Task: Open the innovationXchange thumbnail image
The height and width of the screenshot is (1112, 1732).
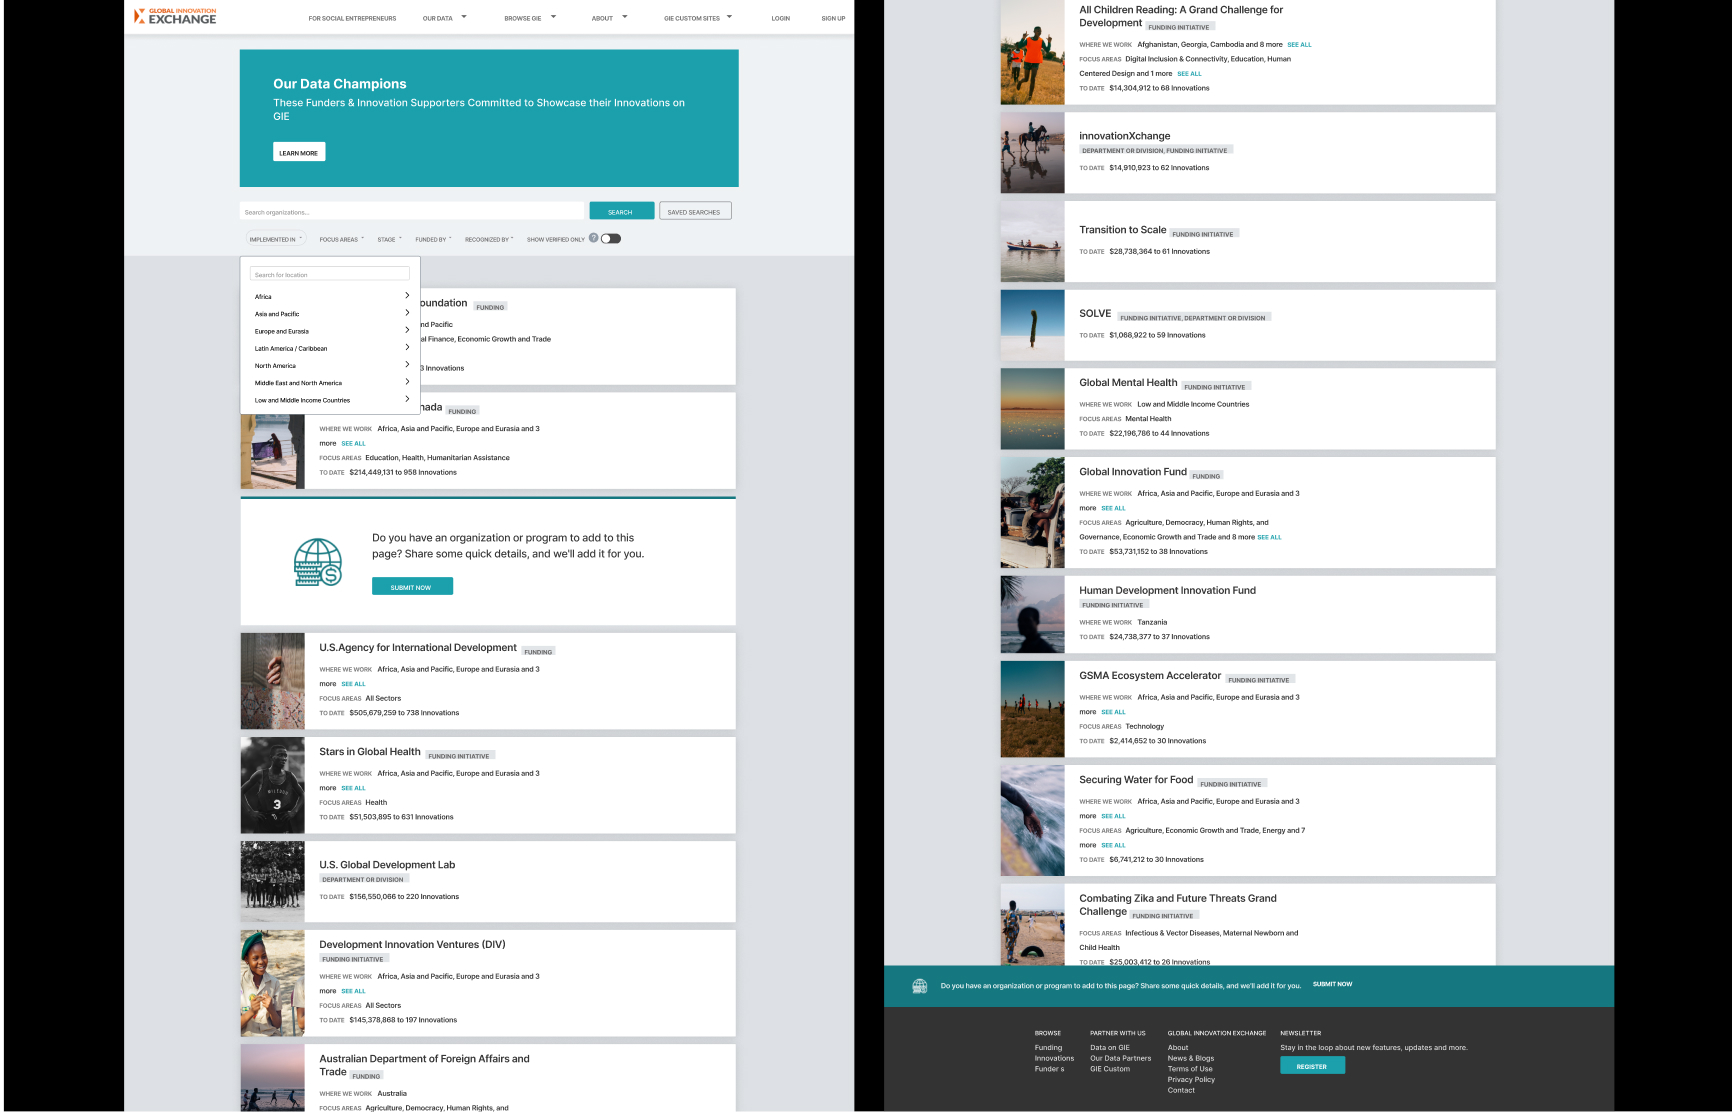Action: point(1032,153)
